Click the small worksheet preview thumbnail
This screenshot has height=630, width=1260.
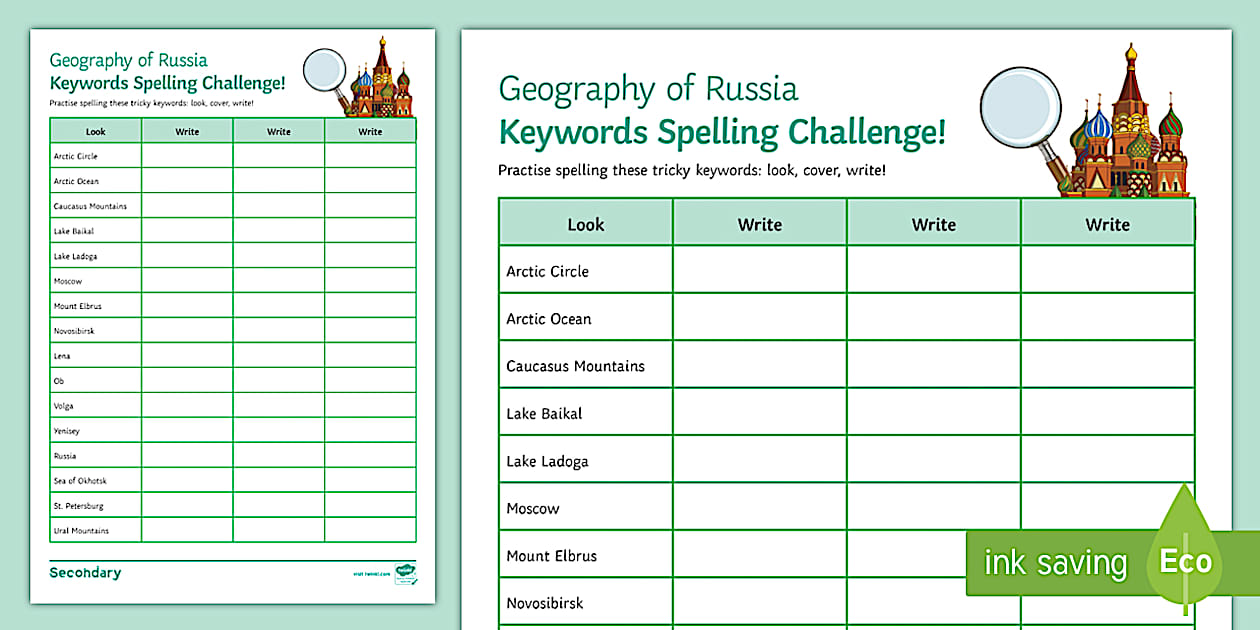click(x=232, y=315)
